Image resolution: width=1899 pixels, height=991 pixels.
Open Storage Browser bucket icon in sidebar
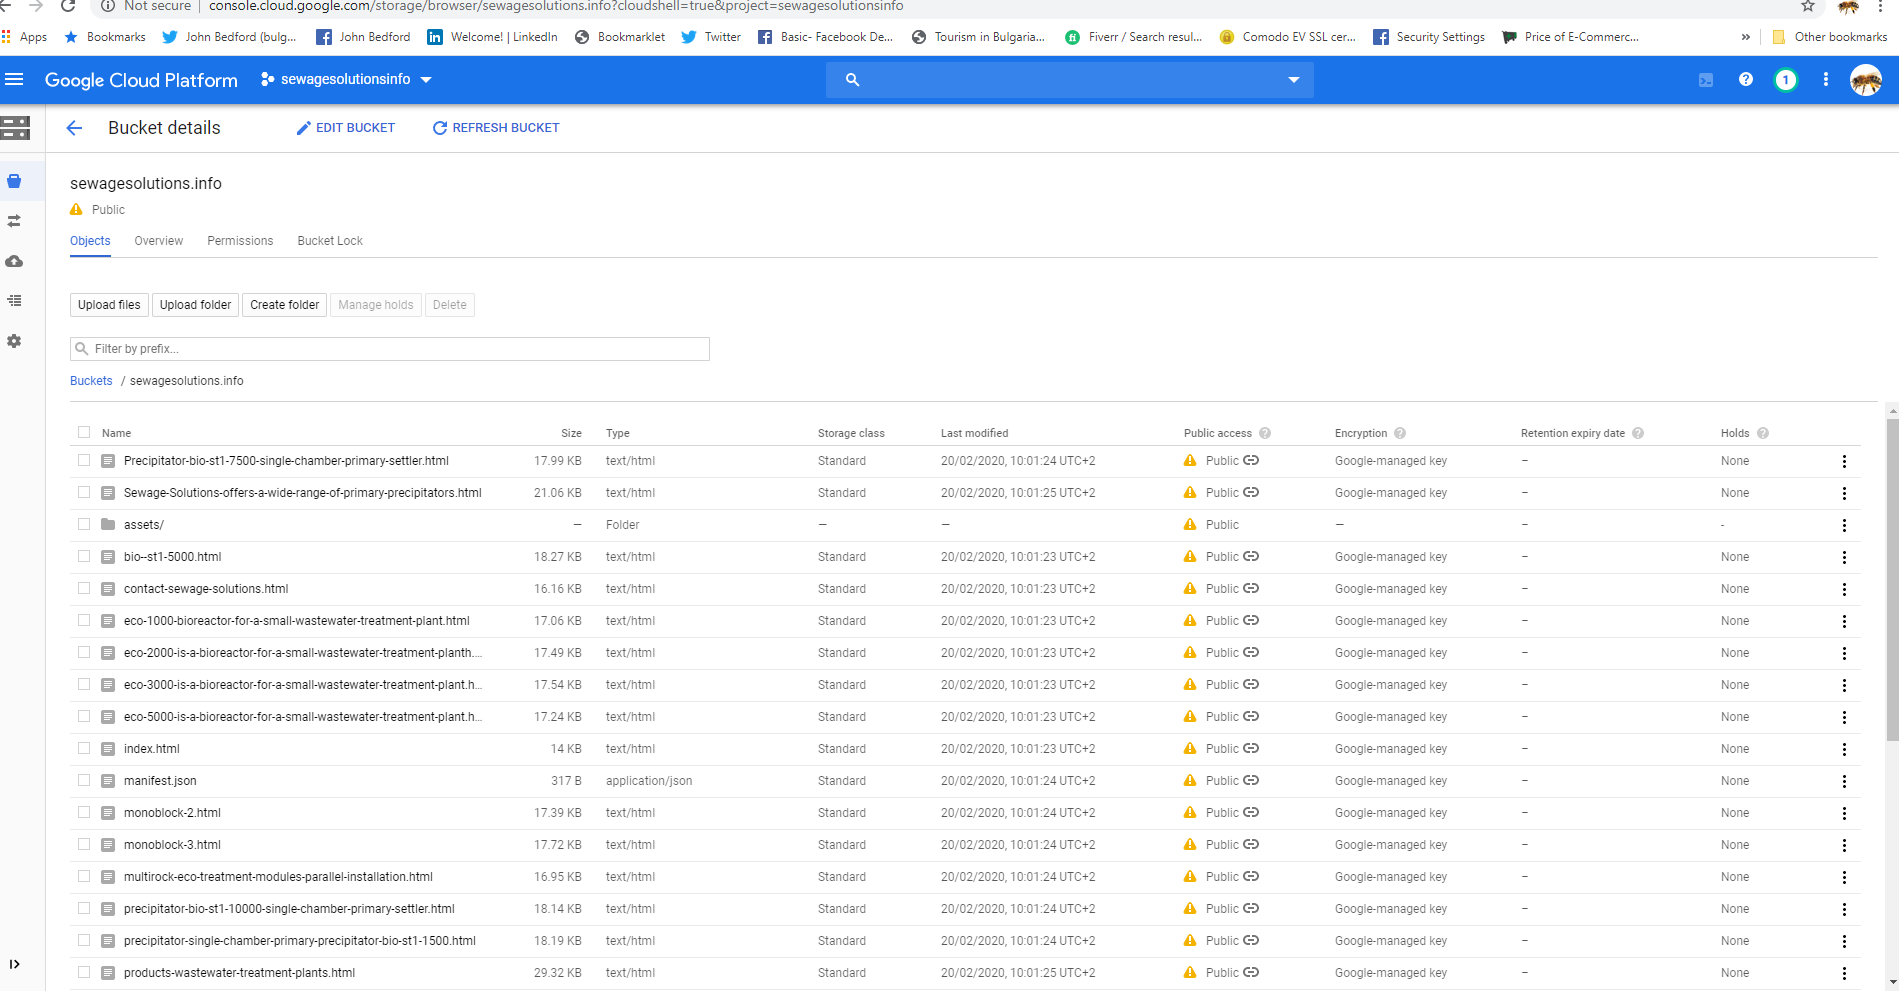[x=14, y=181]
